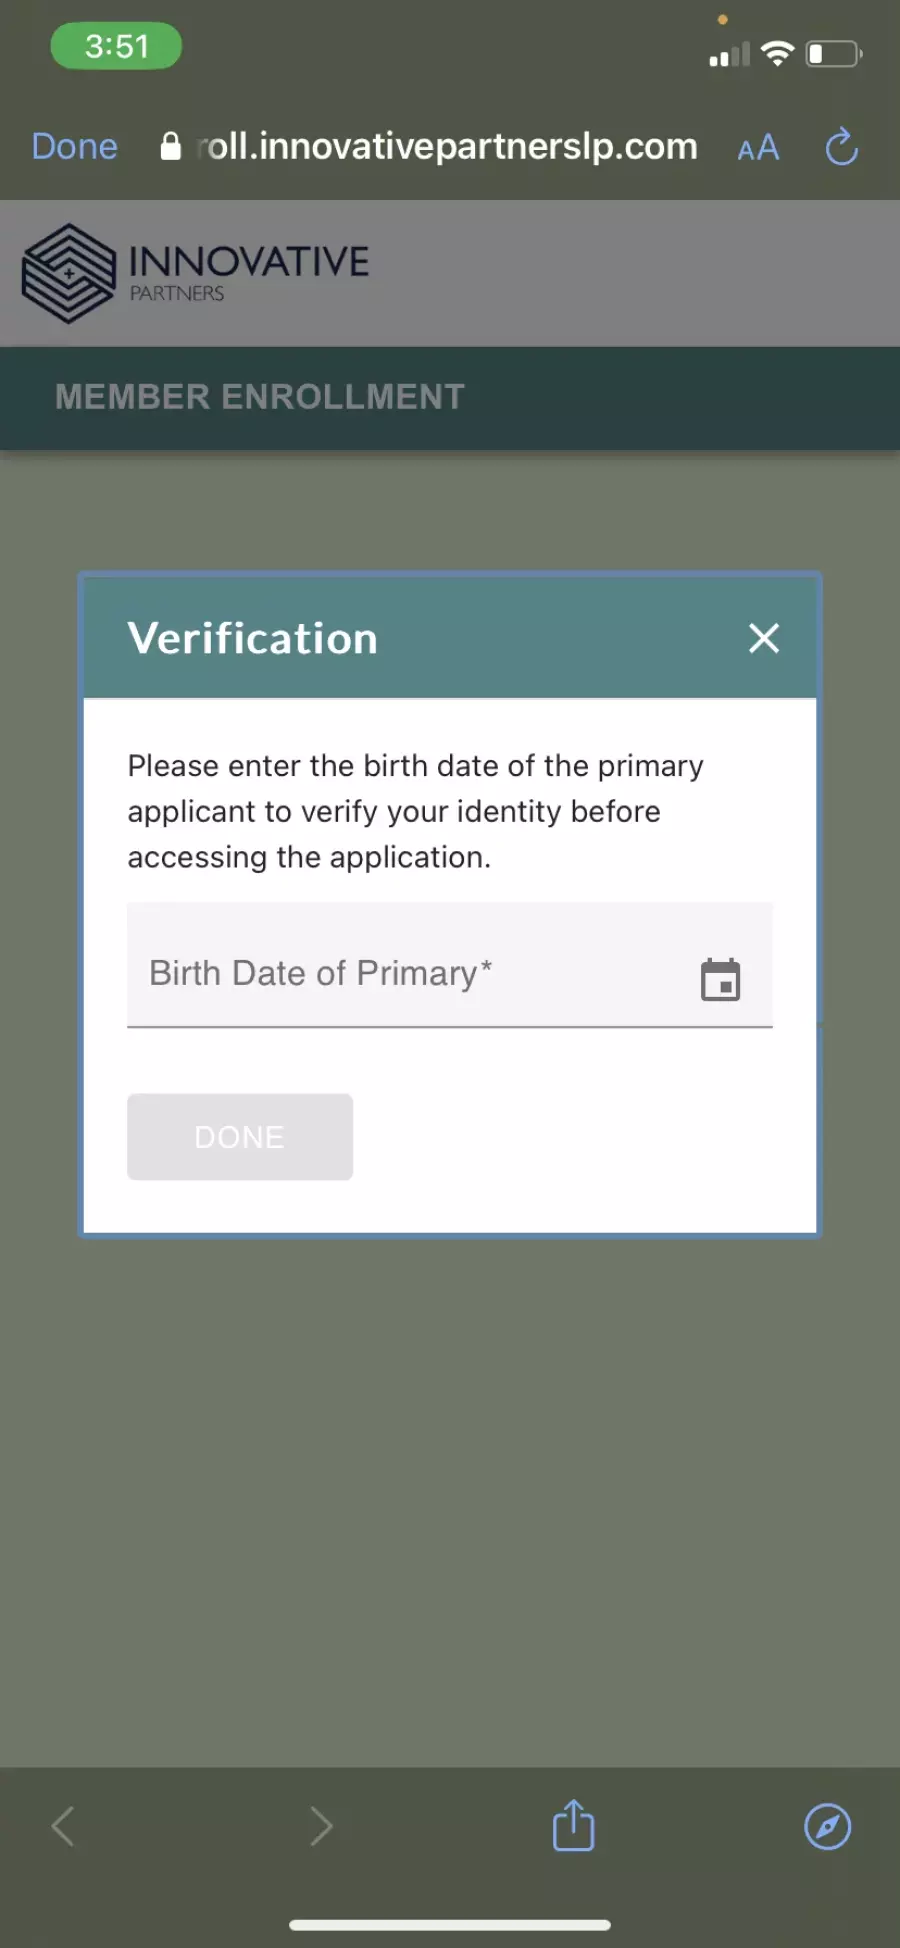Tap the home indicator bar
Image resolution: width=900 pixels, height=1948 pixels.
[450, 1925]
